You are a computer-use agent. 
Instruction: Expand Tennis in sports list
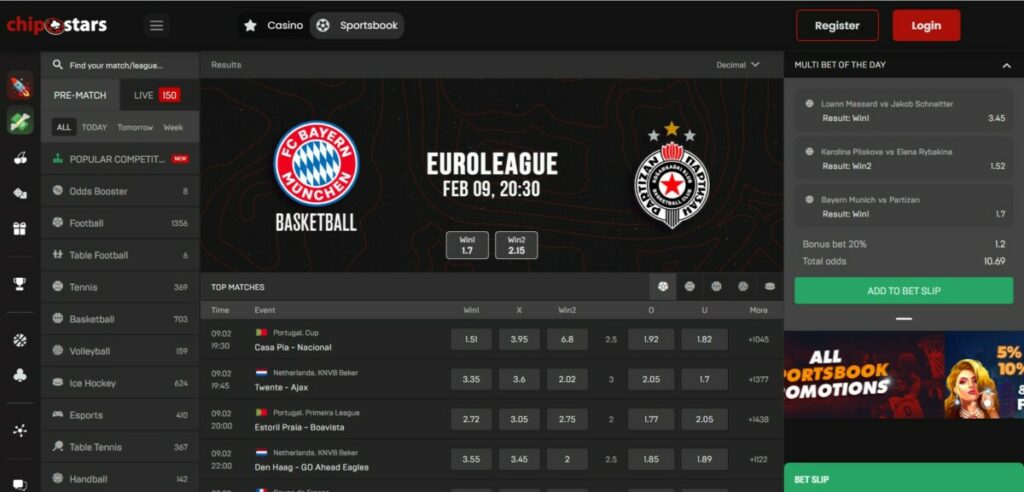tap(120, 287)
